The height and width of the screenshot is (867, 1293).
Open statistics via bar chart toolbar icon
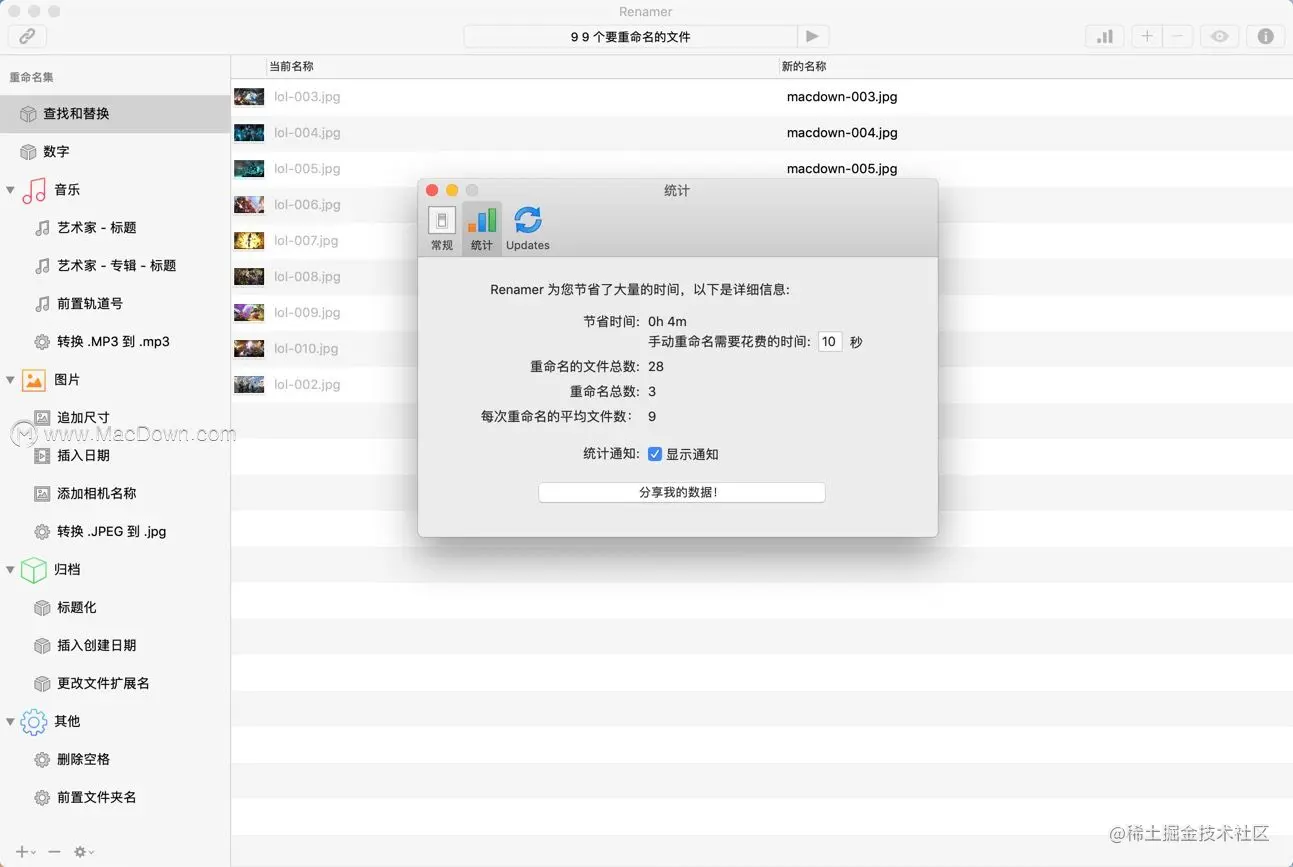click(x=1105, y=36)
